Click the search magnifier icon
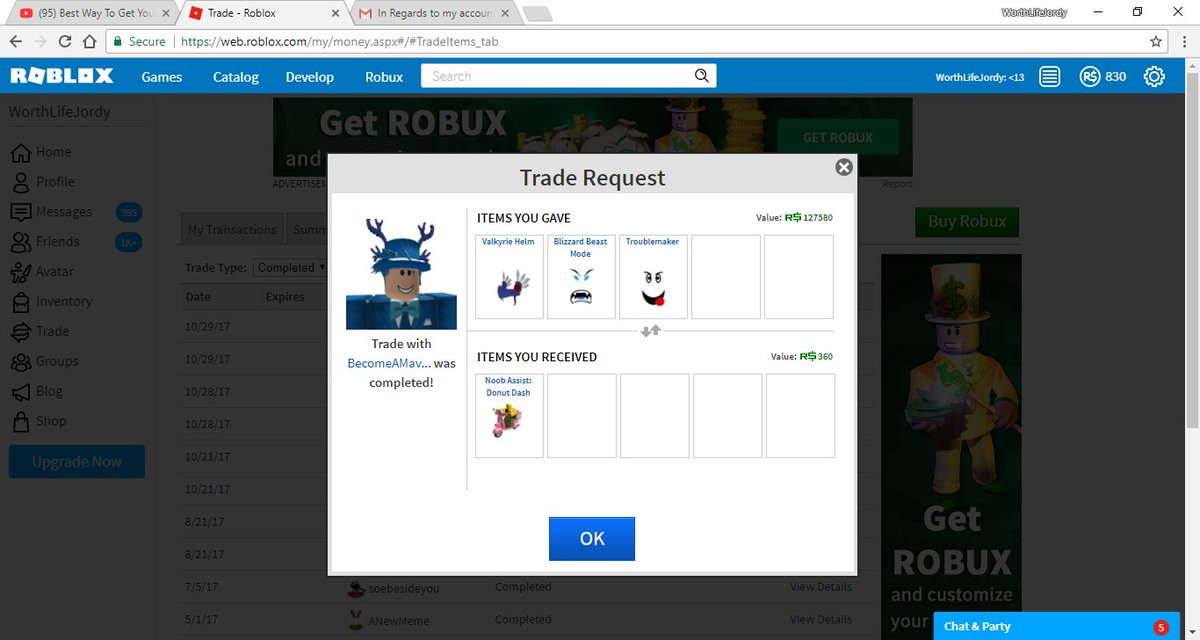Viewport: 1200px width, 640px height. coord(702,76)
